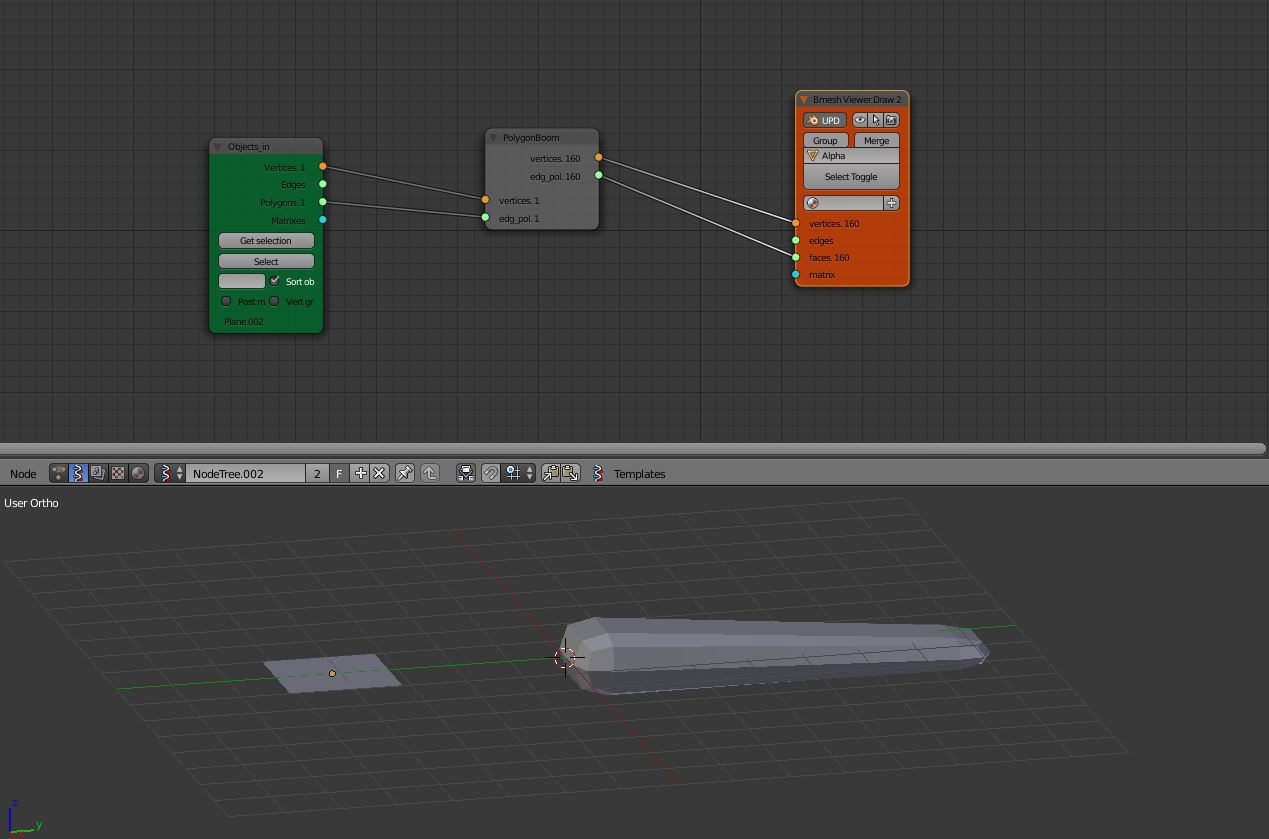Go to the parent node tree
Screen dimensions: 1269x839
tap(430, 473)
